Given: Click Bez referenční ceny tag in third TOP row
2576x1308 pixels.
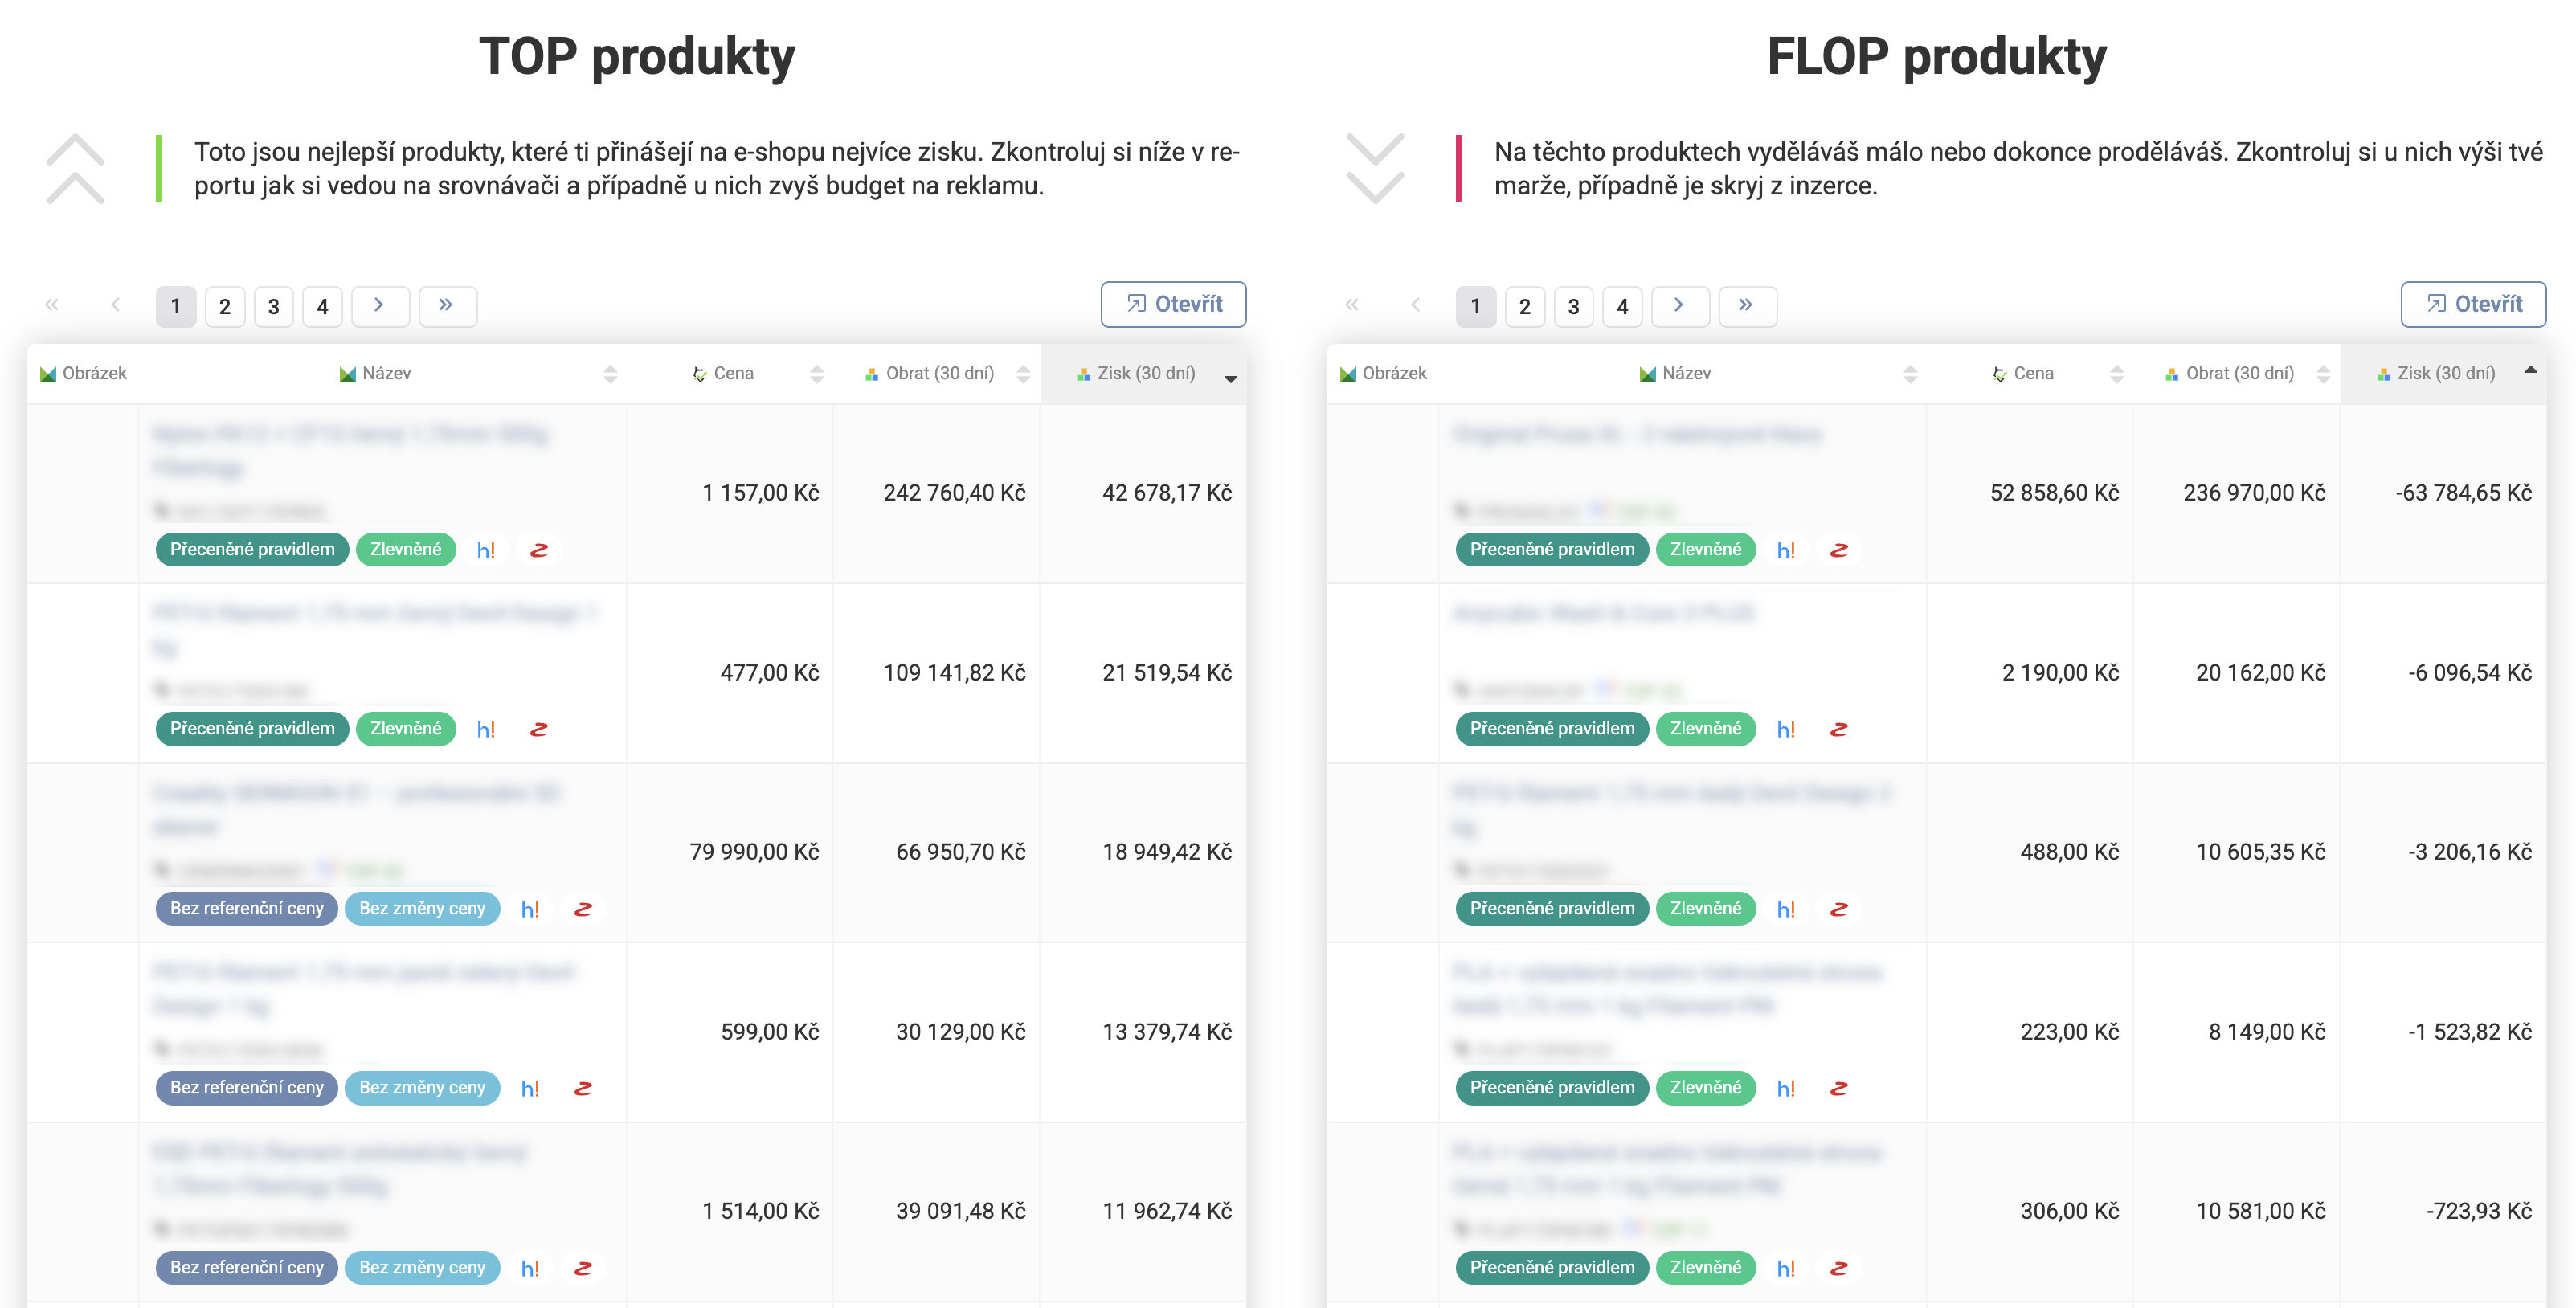Looking at the screenshot, I should click(246, 908).
